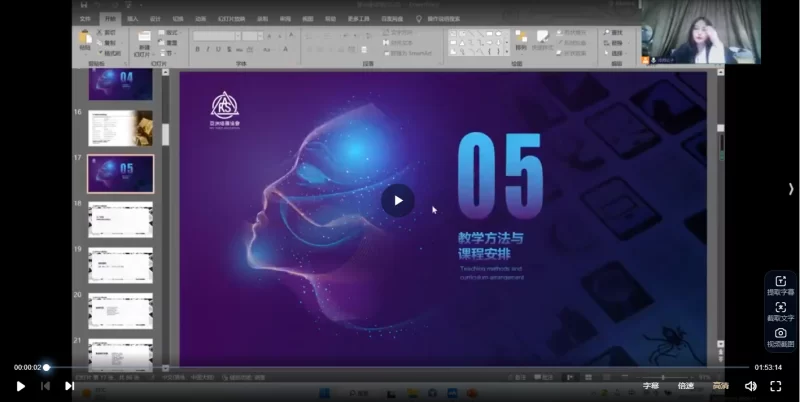Click the slide title 教学方法与课程安排

pos(490,245)
